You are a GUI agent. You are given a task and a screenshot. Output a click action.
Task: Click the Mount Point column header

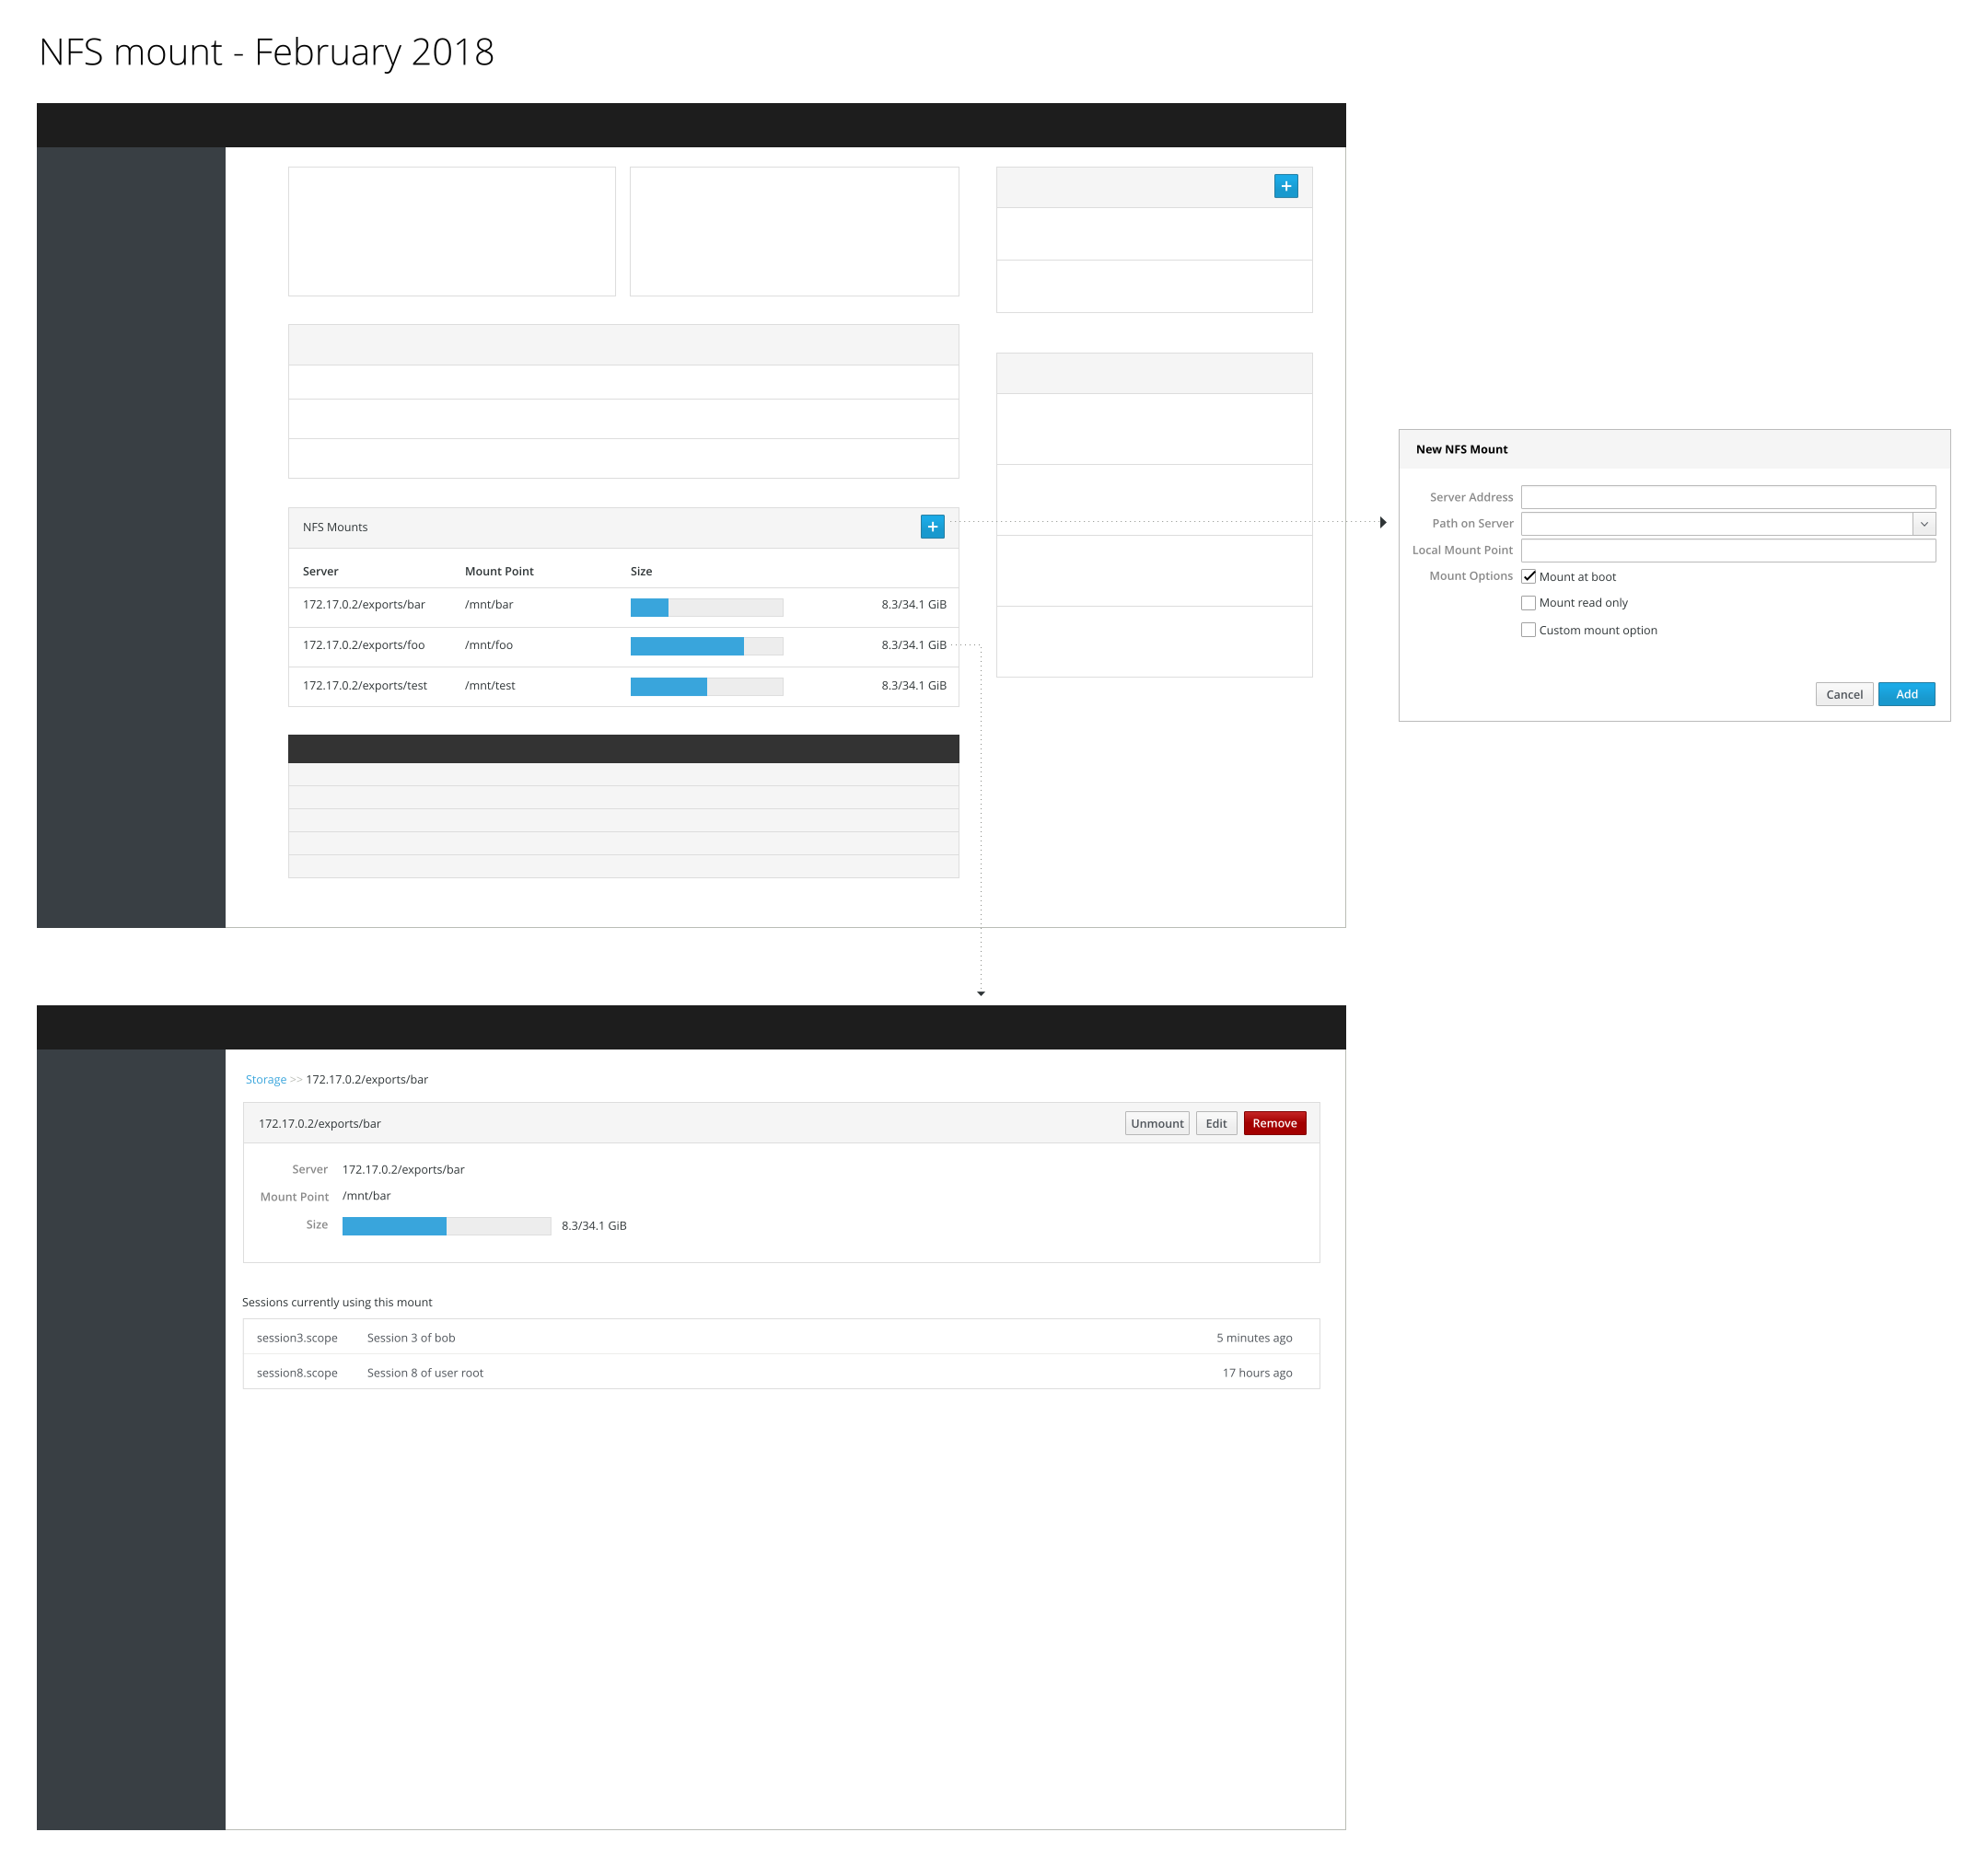click(x=499, y=571)
